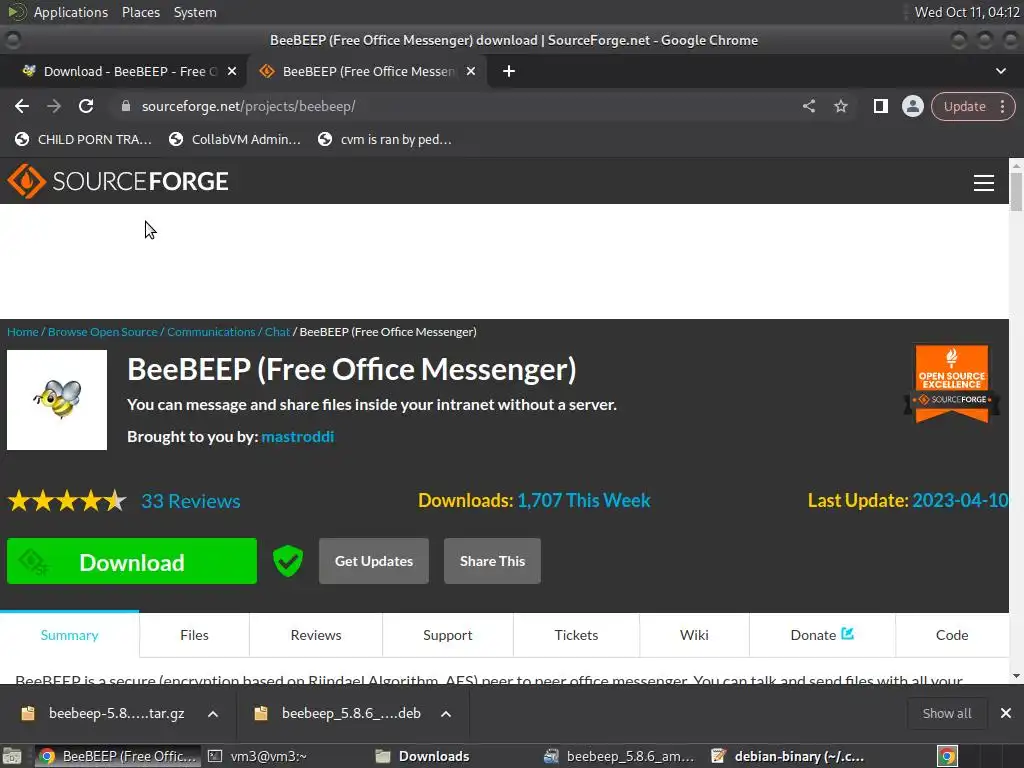This screenshot has width=1024, height=768.
Task: Follow the Chat breadcrumb link
Action: point(277,332)
